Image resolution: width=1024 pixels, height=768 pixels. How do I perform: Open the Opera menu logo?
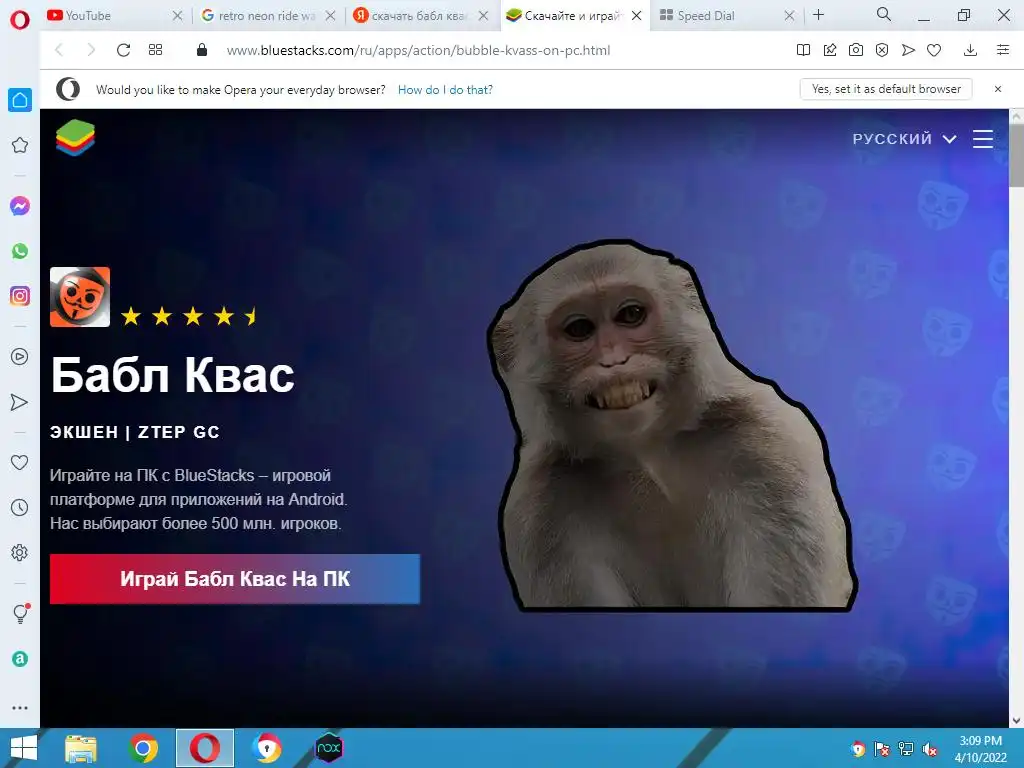(x=20, y=19)
